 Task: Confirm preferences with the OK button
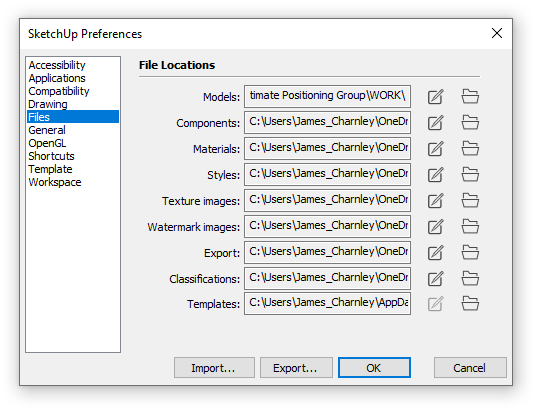374,368
